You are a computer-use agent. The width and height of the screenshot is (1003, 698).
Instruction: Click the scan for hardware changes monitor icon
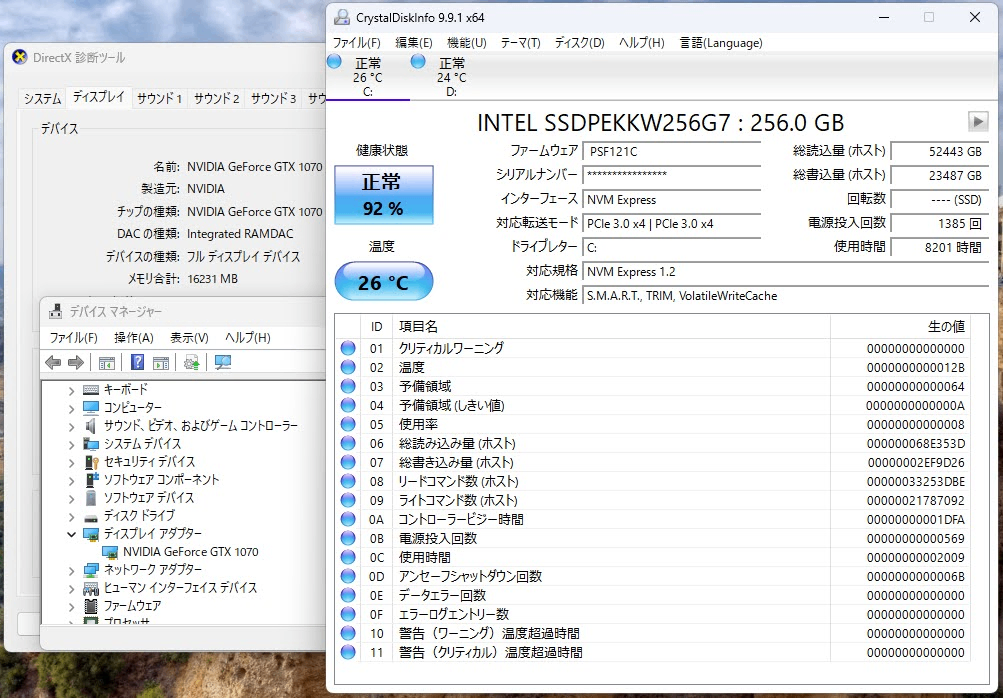click(223, 363)
